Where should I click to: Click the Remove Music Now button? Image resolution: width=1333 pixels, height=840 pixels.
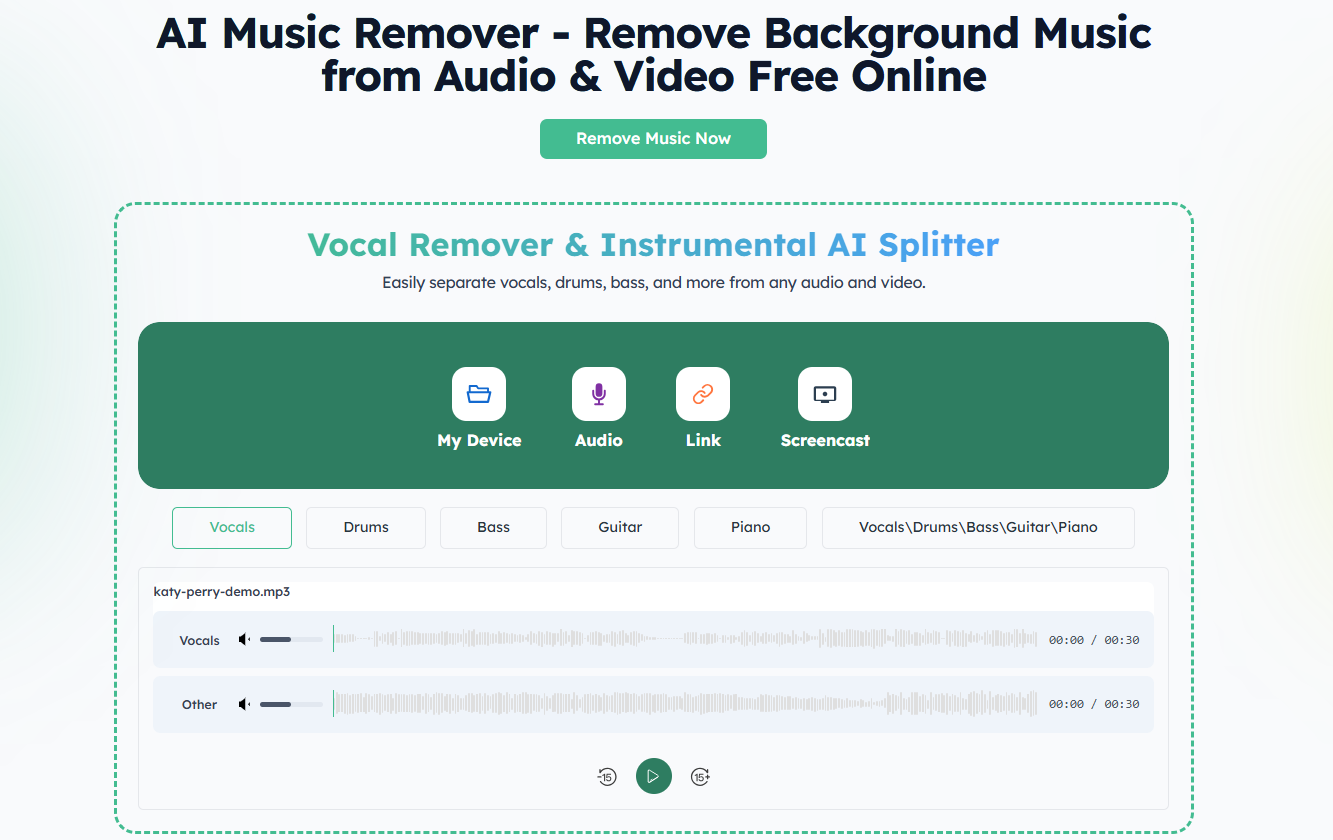tap(653, 139)
